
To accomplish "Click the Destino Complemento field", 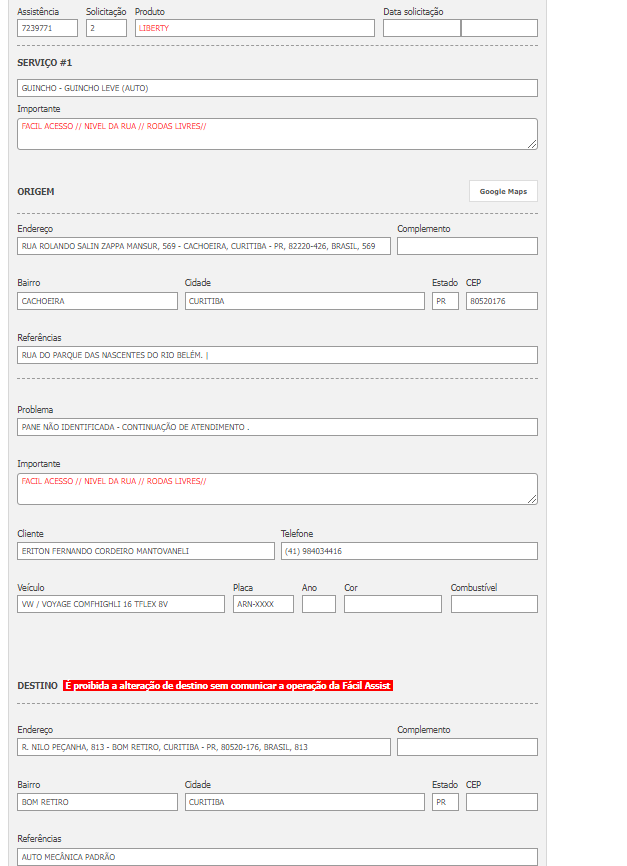I will [x=467, y=747].
